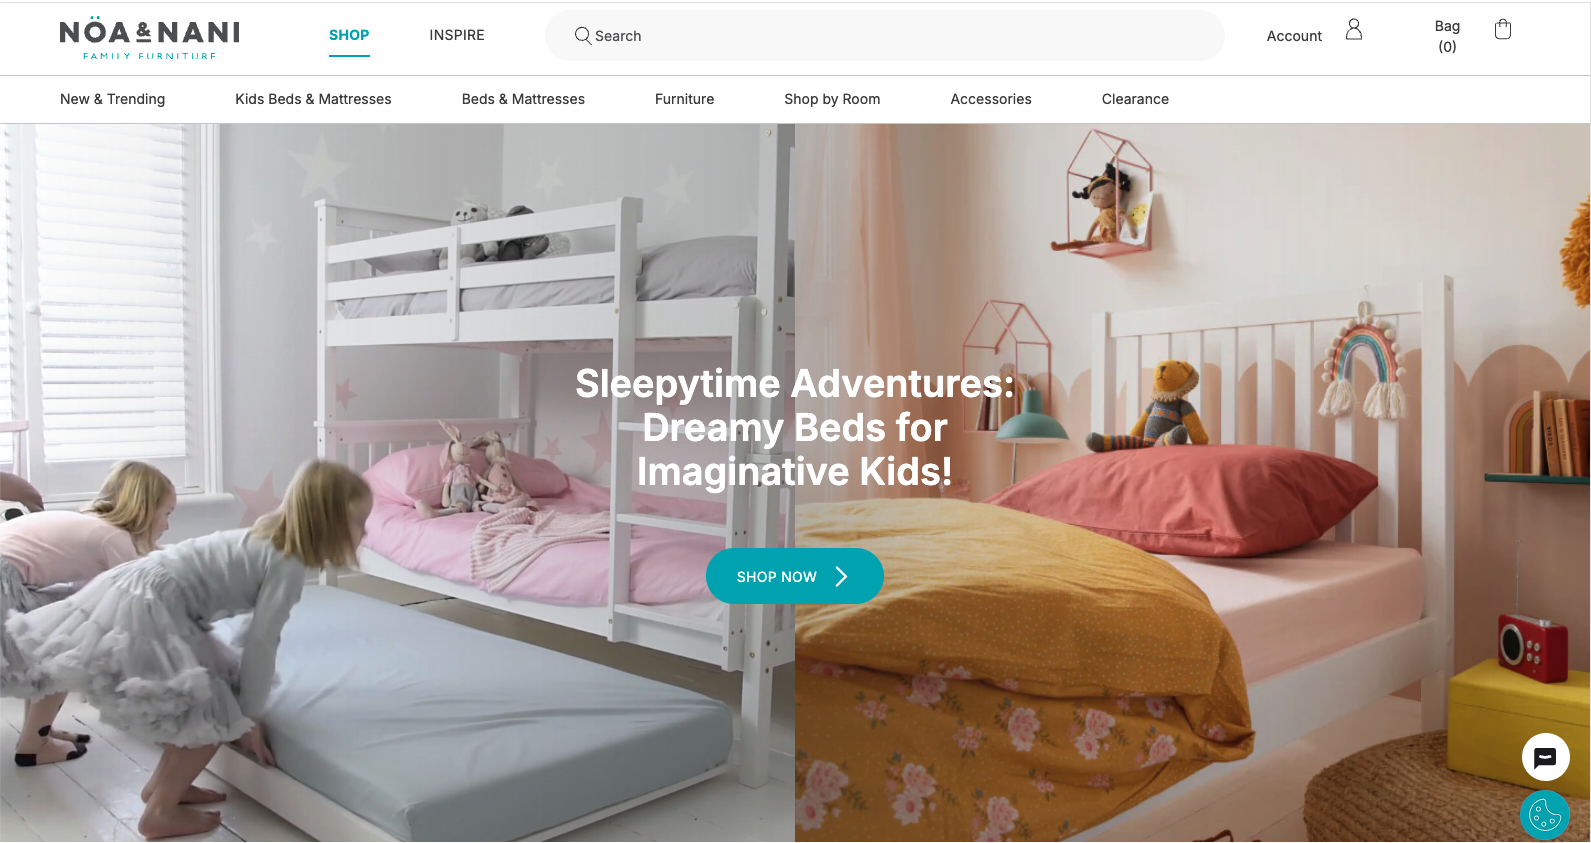This screenshot has width=1591, height=843.
Task: Click the SHOP NOW button
Action: click(795, 576)
